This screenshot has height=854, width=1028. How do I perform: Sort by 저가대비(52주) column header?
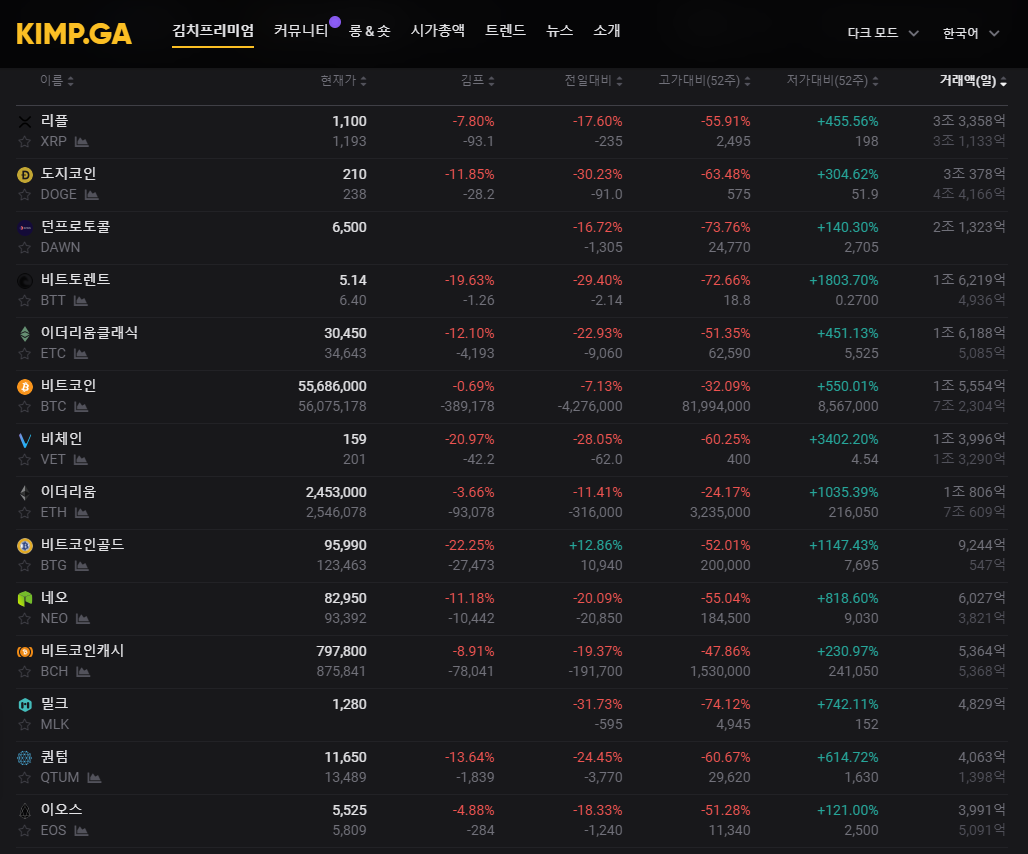click(x=833, y=81)
